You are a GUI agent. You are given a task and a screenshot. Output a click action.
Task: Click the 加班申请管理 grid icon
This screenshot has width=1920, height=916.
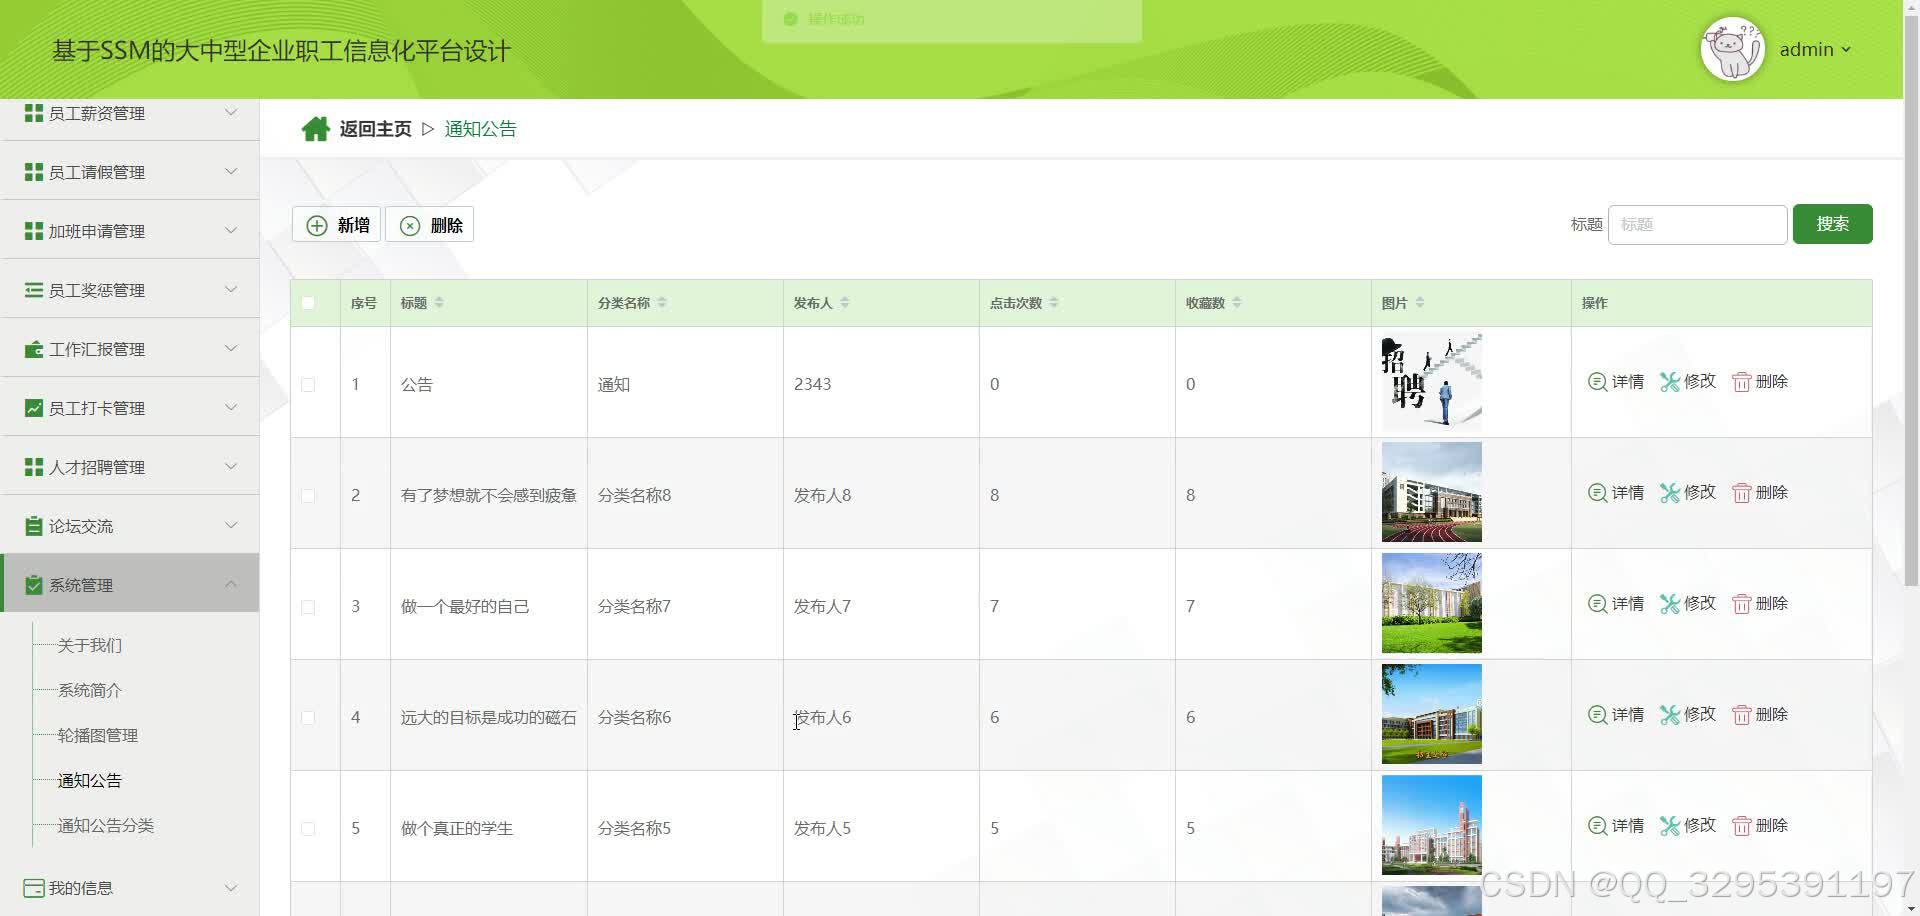34,231
